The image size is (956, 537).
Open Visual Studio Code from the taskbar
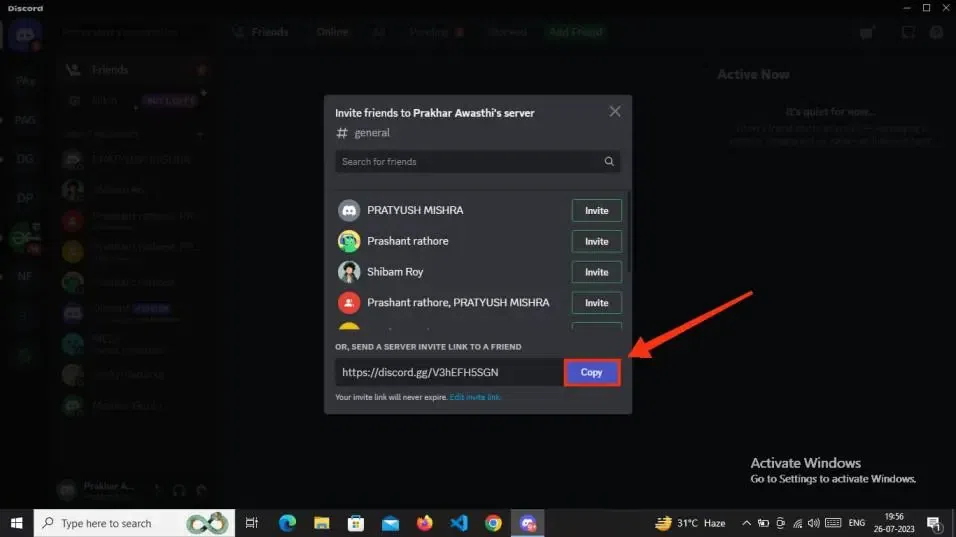pos(458,523)
